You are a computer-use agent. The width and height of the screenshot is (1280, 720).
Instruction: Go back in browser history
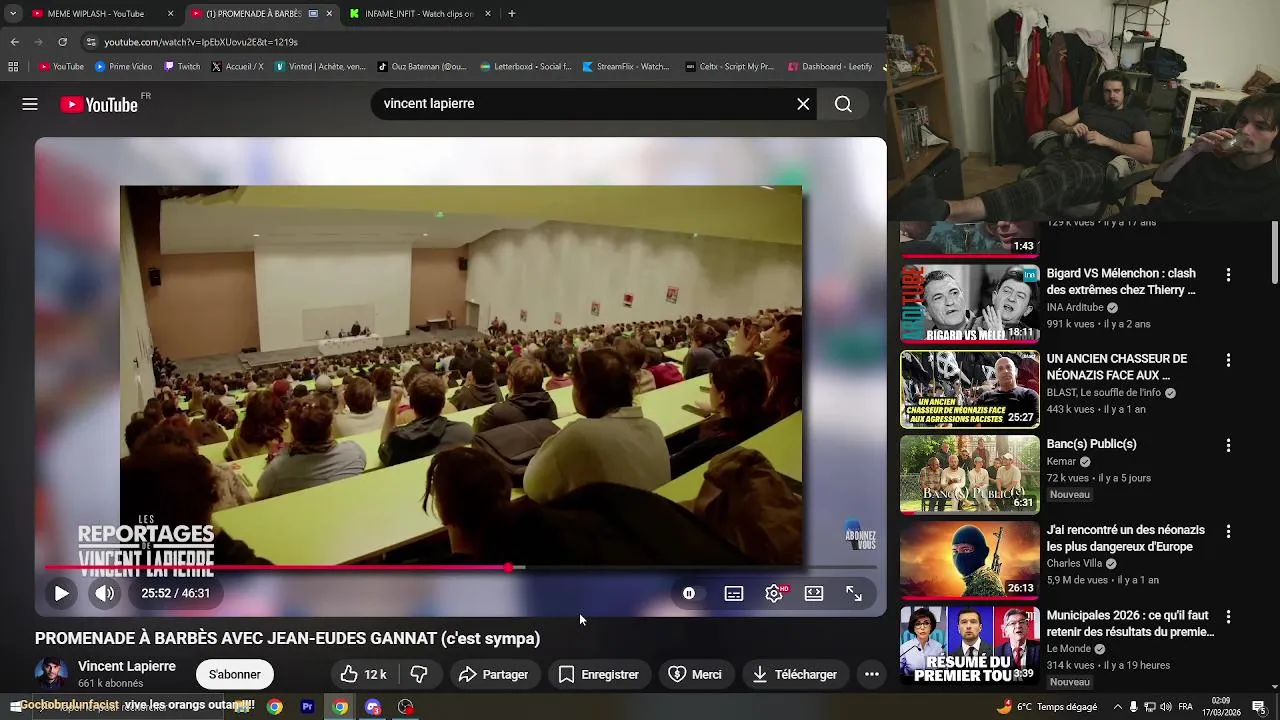pyautogui.click(x=14, y=42)
